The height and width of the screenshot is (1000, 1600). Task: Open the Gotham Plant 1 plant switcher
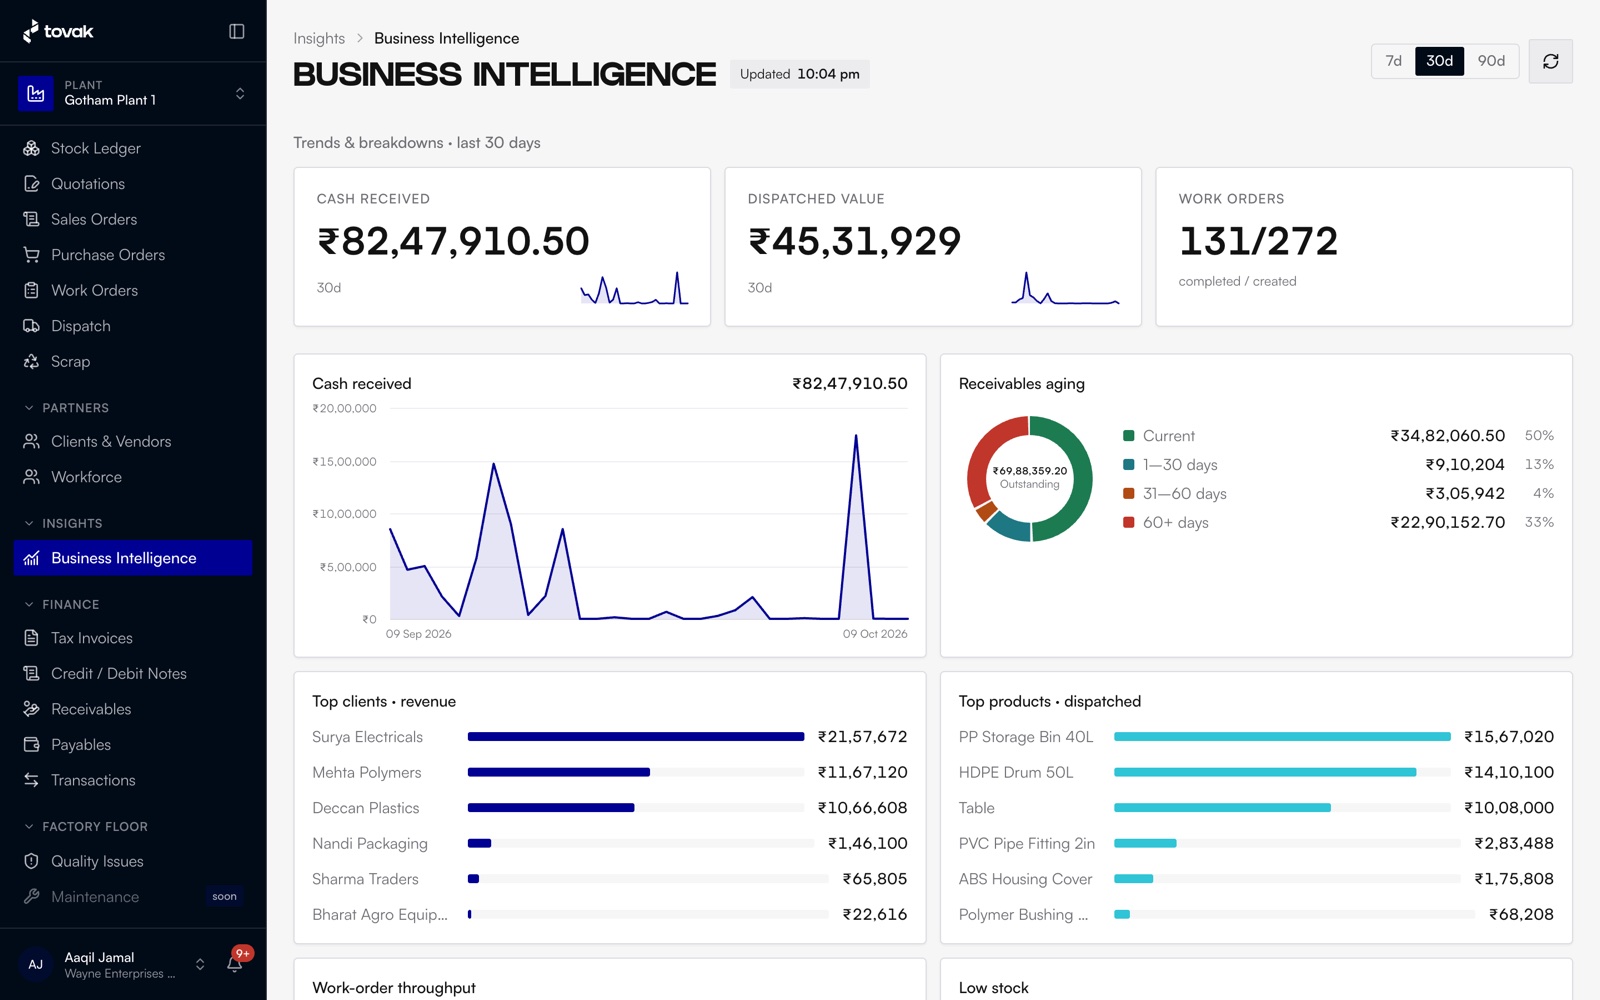[x=133, y=93]
